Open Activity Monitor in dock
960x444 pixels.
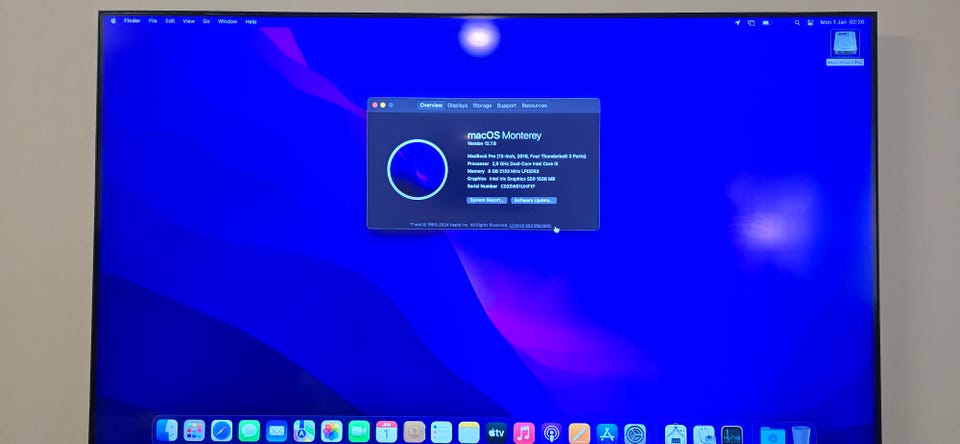point(732,435)
